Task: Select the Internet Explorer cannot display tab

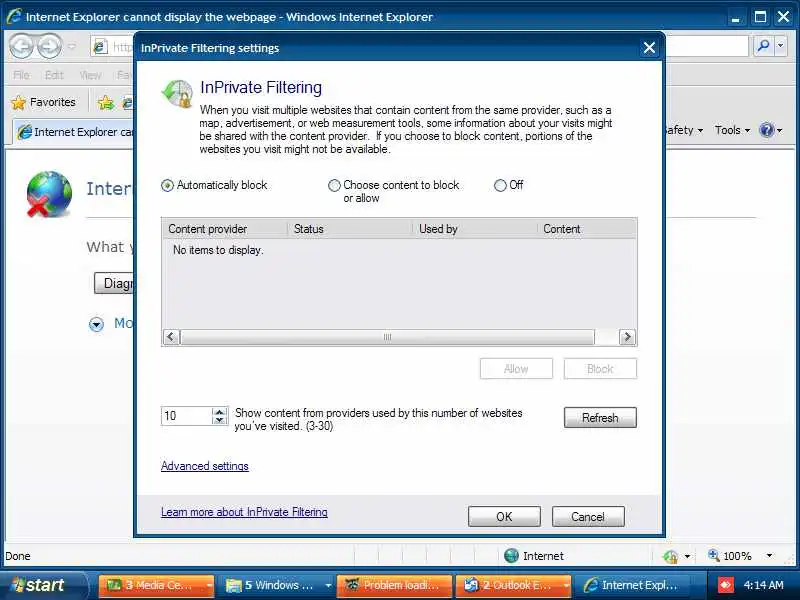Action: click(x=74, y=132)
